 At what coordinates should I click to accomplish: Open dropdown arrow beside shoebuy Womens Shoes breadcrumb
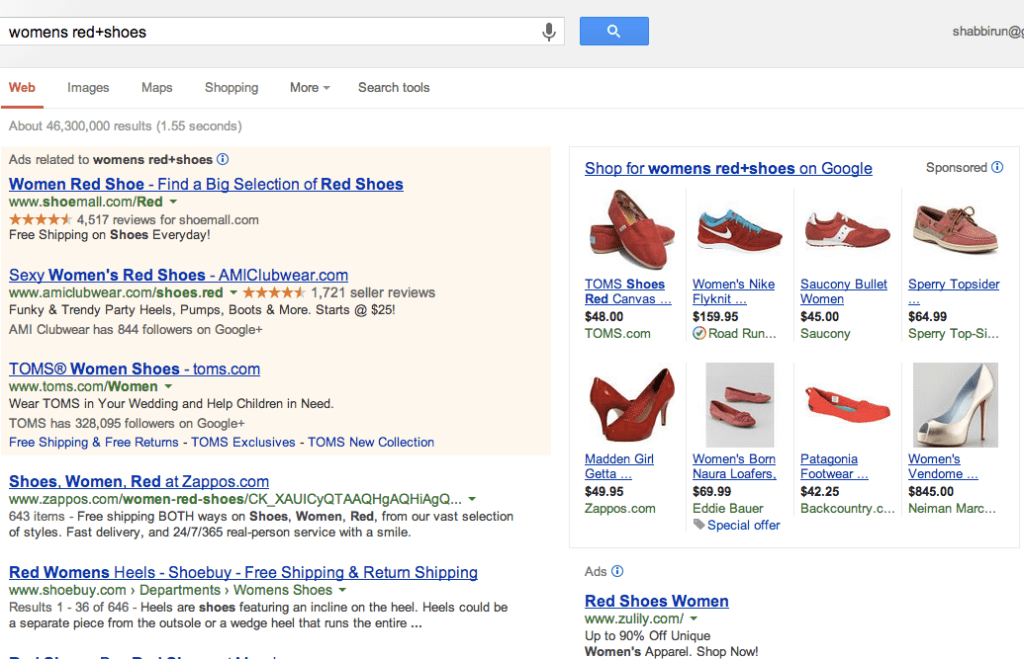pos(342,590)
